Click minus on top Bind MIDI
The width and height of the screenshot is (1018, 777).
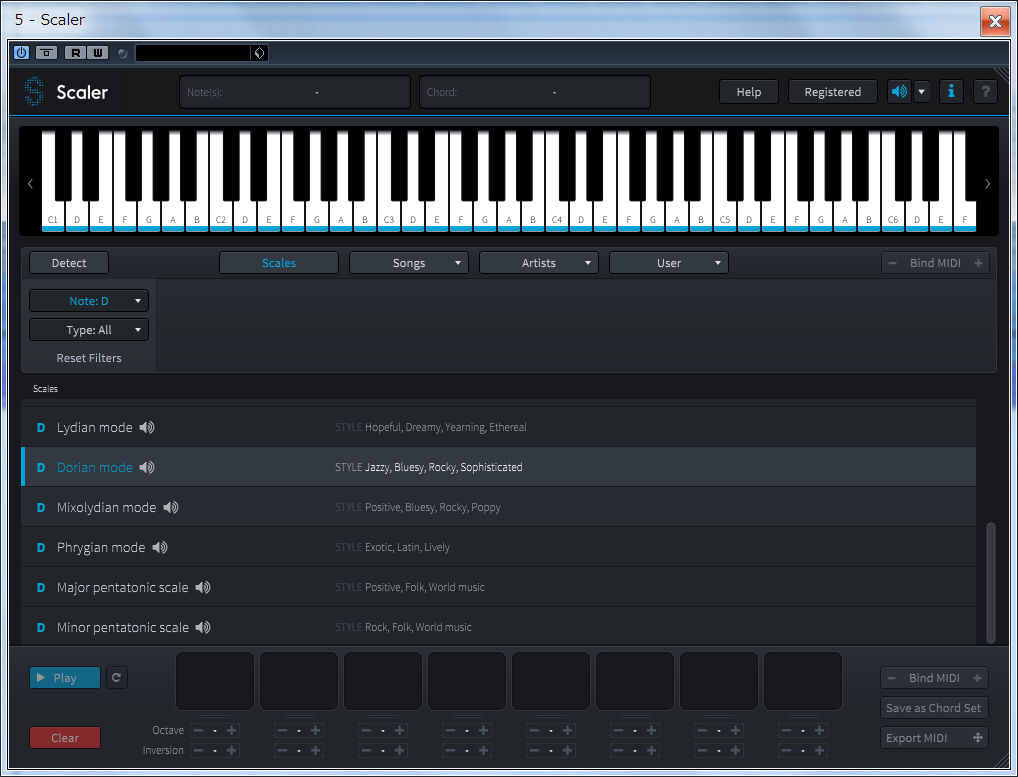893,263
